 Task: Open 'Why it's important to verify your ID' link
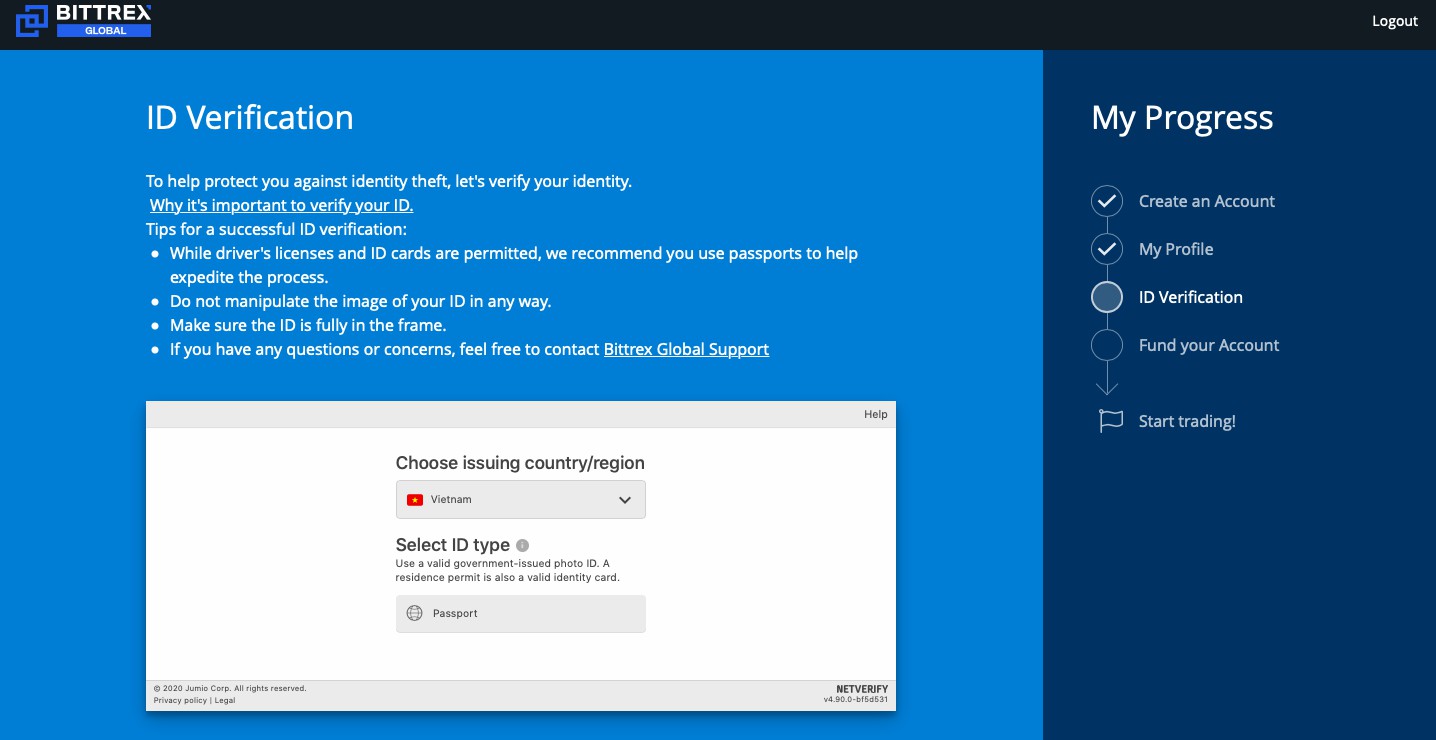click(281, 205)
